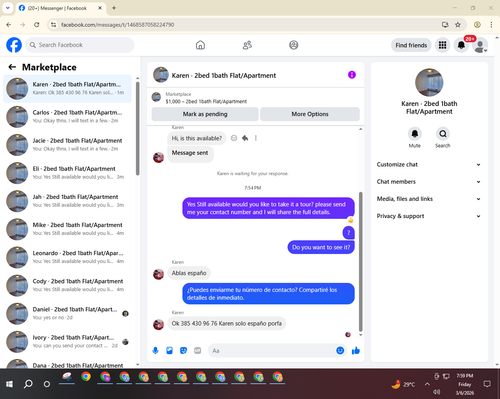The image size is (500, 399).
Task: Open the Windows Start menu
Action: (9, 384)
